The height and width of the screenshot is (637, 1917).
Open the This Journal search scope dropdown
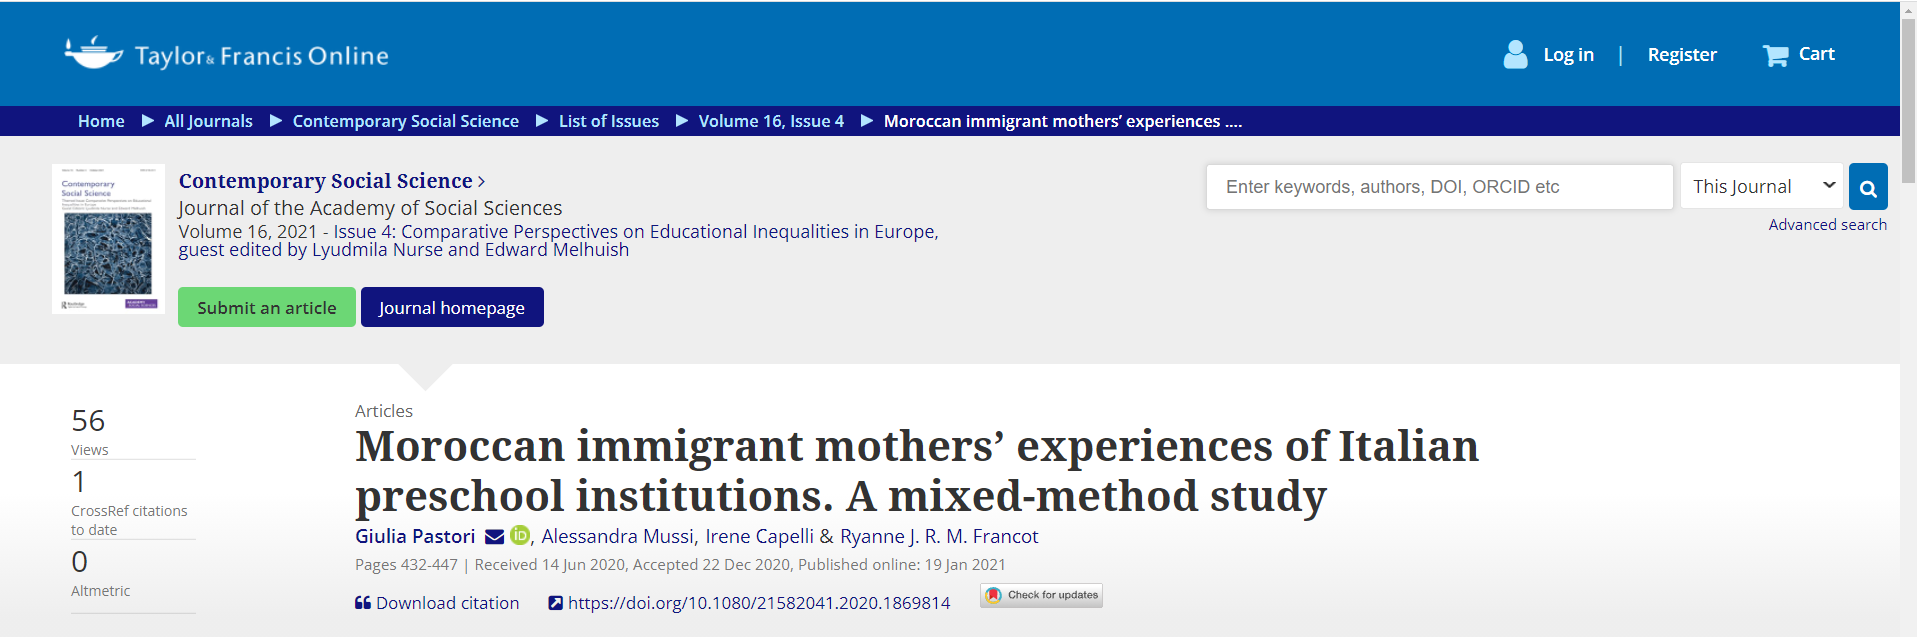[x=1761, y=187]
